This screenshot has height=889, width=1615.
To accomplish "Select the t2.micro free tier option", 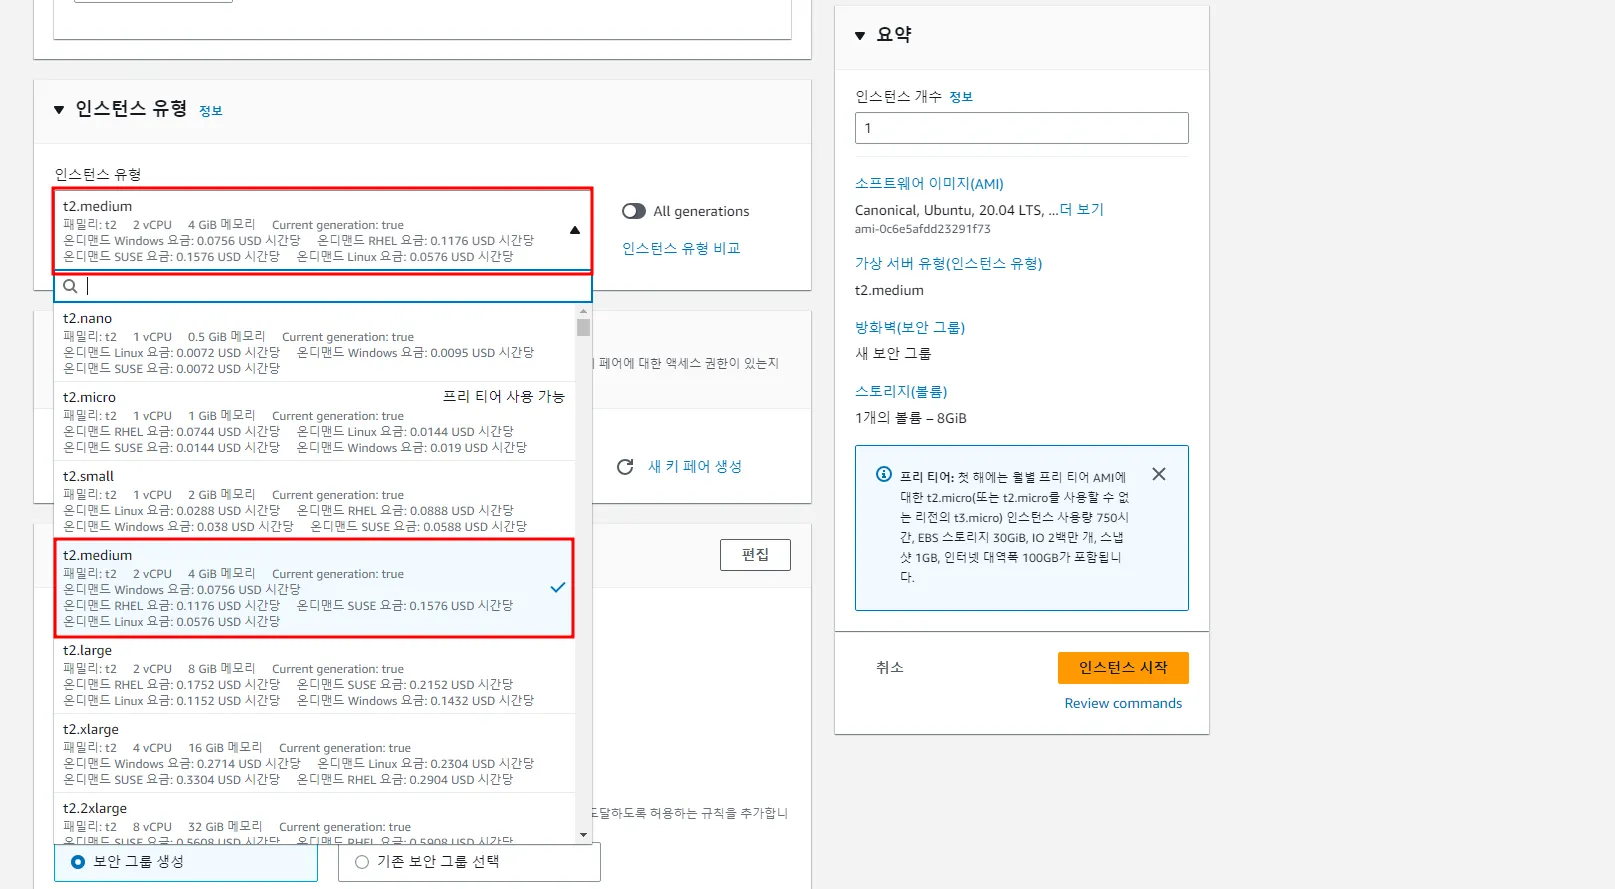I will click(315, 422).
